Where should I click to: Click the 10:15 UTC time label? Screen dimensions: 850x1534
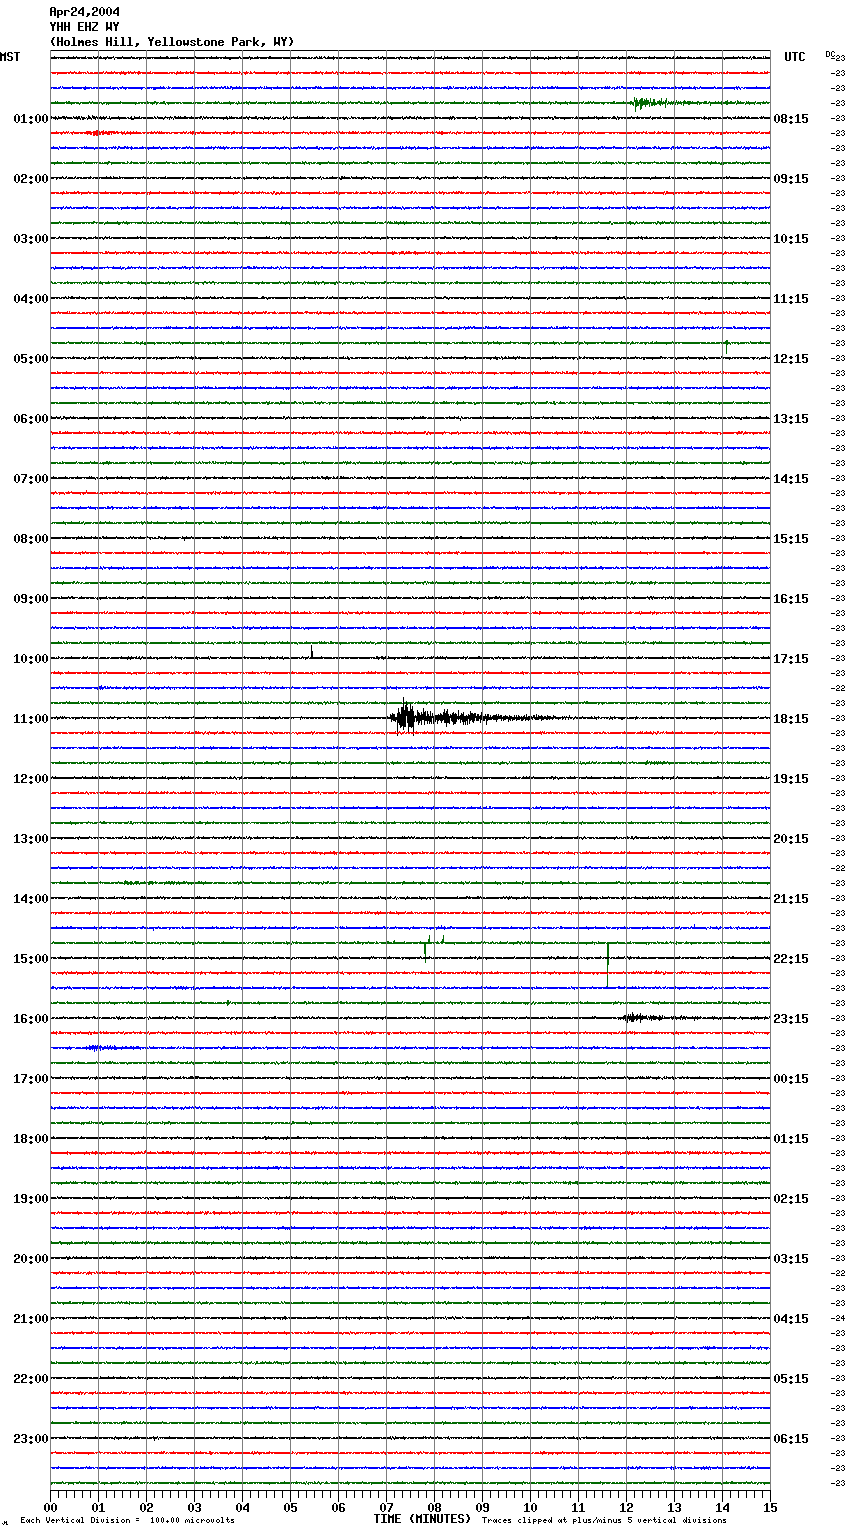pyautogui.click(x=791, y=239)
